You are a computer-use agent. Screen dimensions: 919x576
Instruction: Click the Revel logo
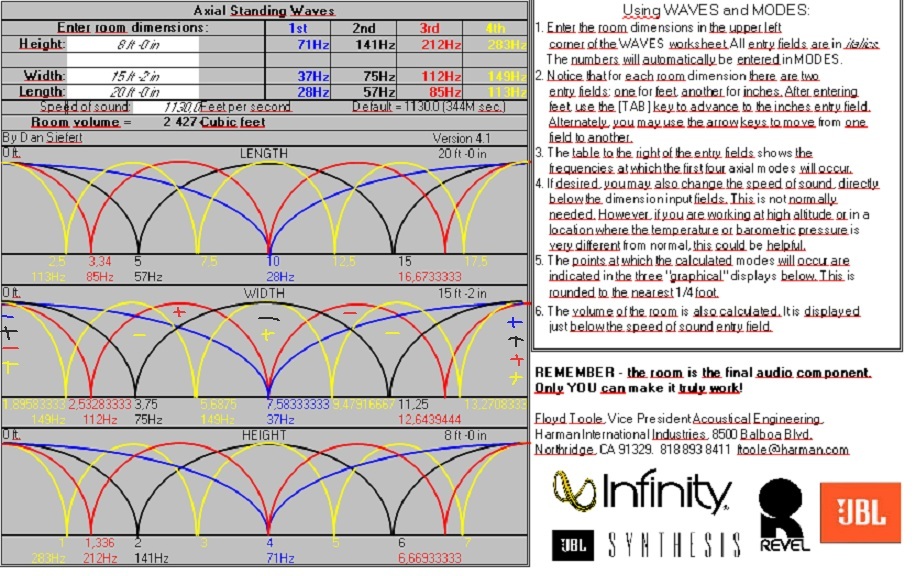[784, 514]
